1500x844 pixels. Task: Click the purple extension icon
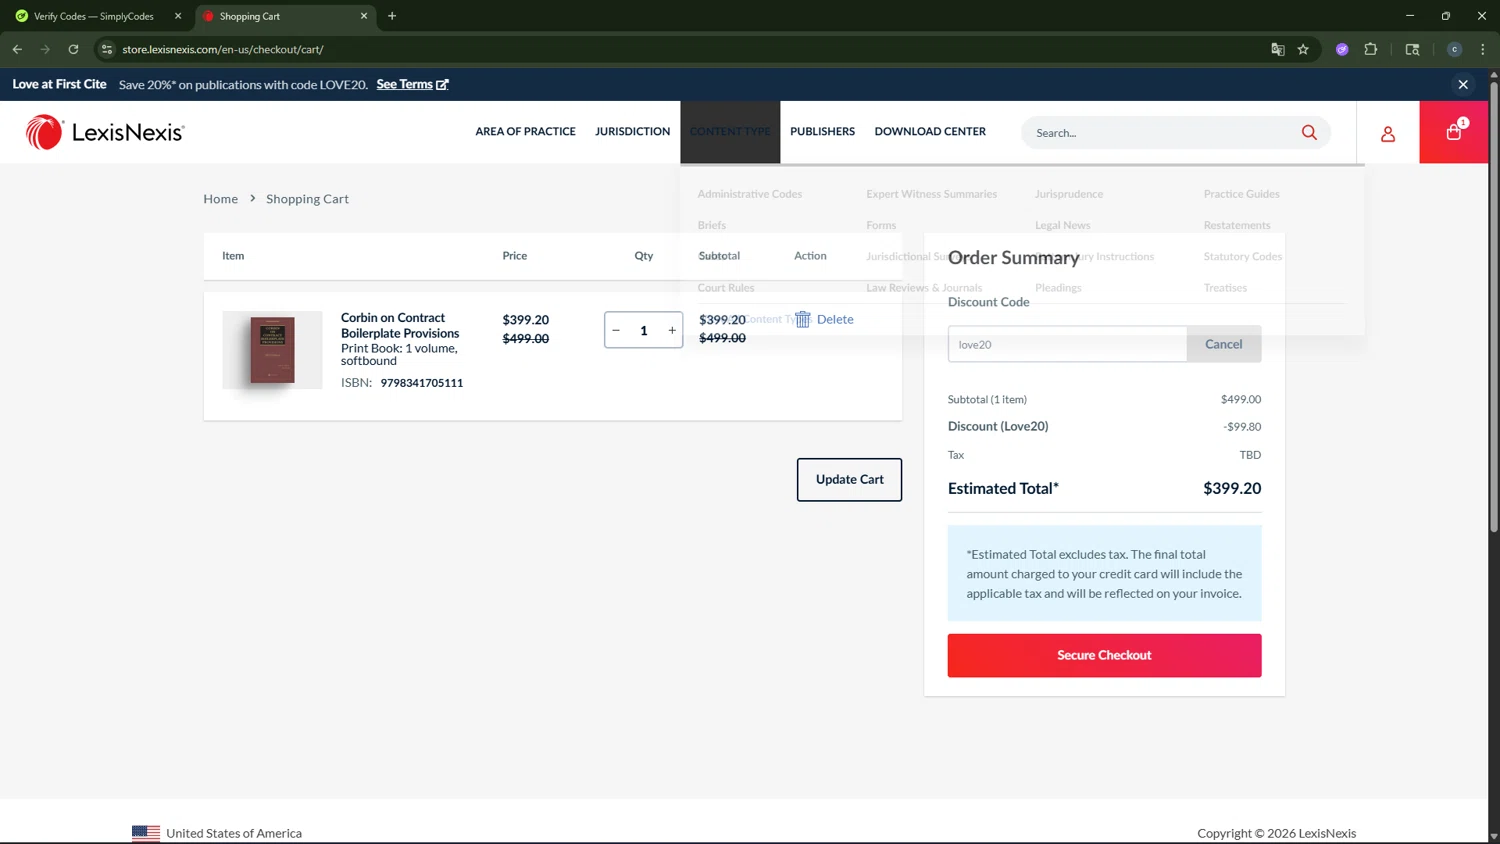click(x=1342, y=49)
